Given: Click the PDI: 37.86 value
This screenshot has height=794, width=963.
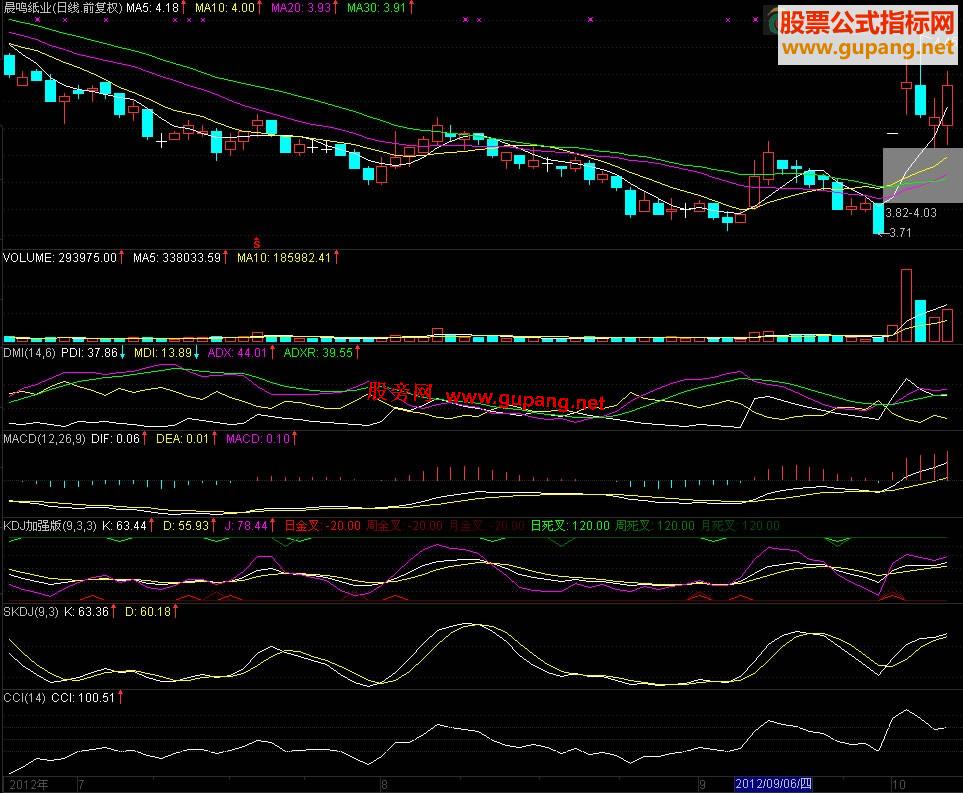Looking at the screenshot, I should (89, 353).
